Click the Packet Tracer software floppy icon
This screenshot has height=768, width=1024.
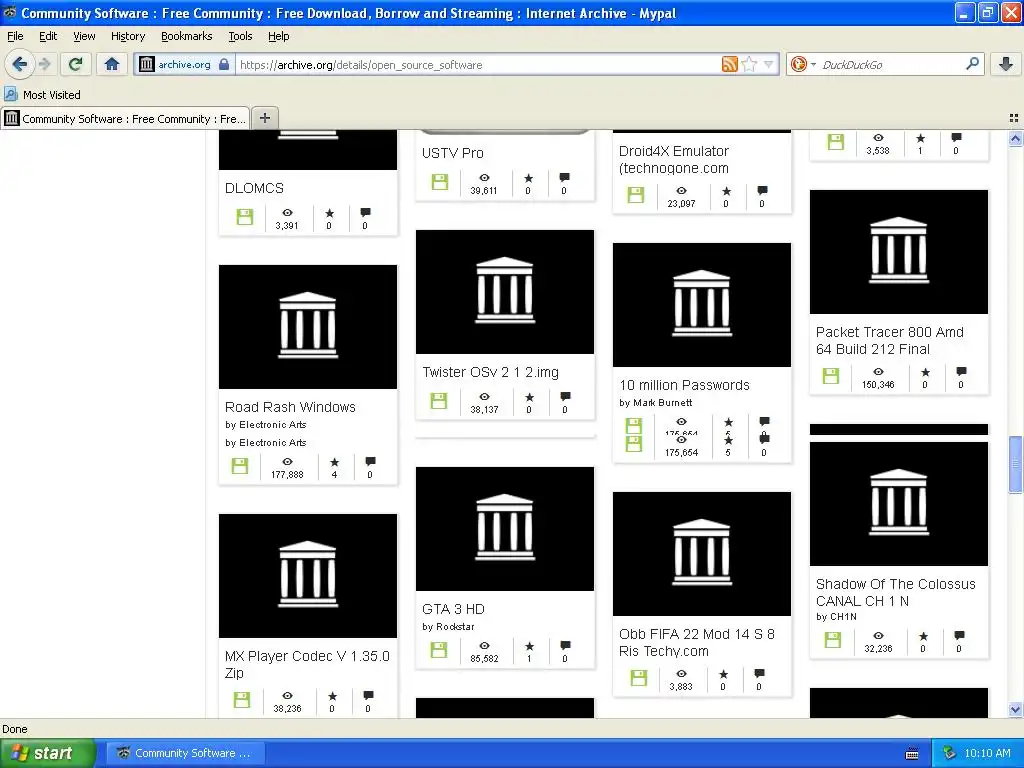(831, 376)
